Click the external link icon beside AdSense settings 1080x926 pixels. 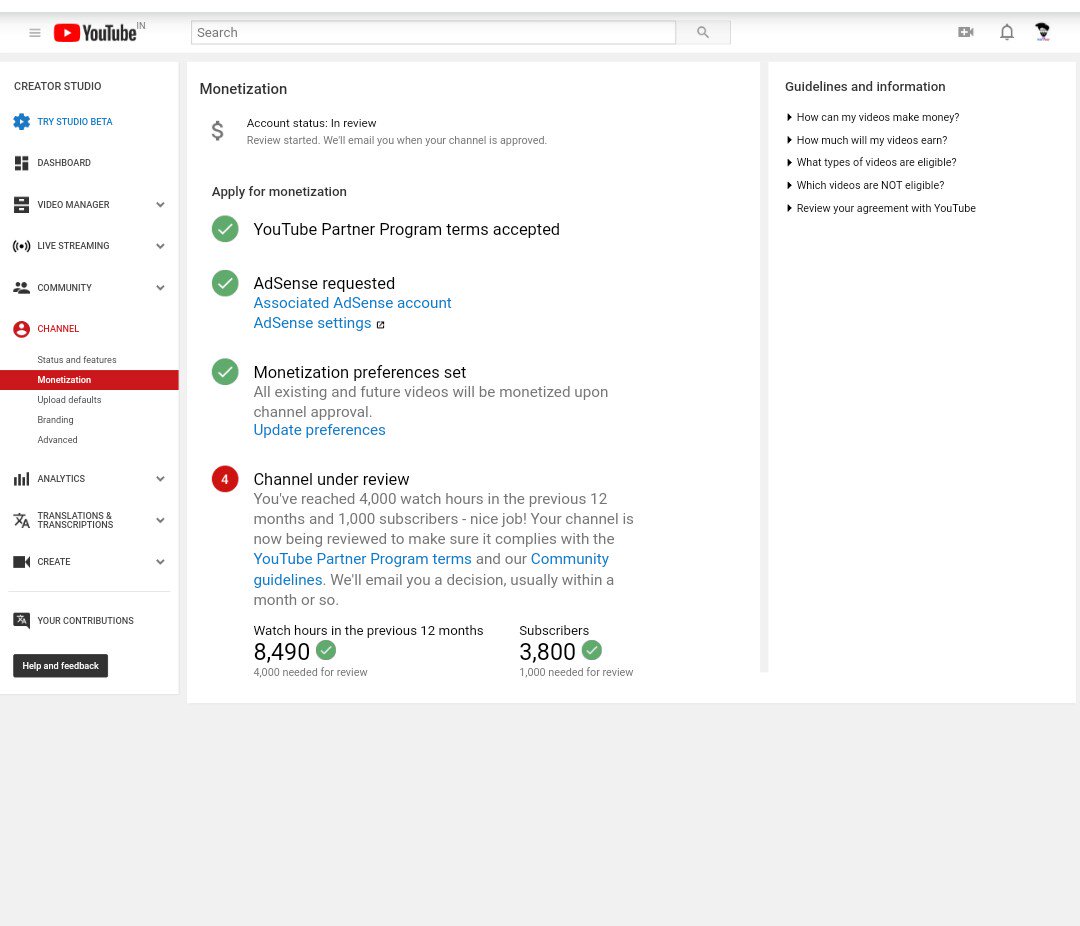pos(380,325)
